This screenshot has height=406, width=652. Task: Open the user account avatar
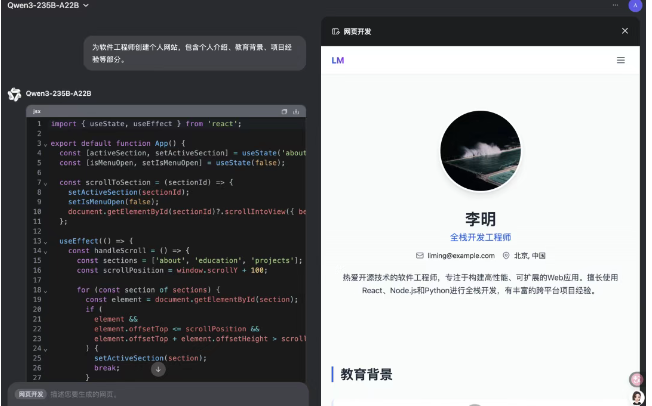click(635, 5)
